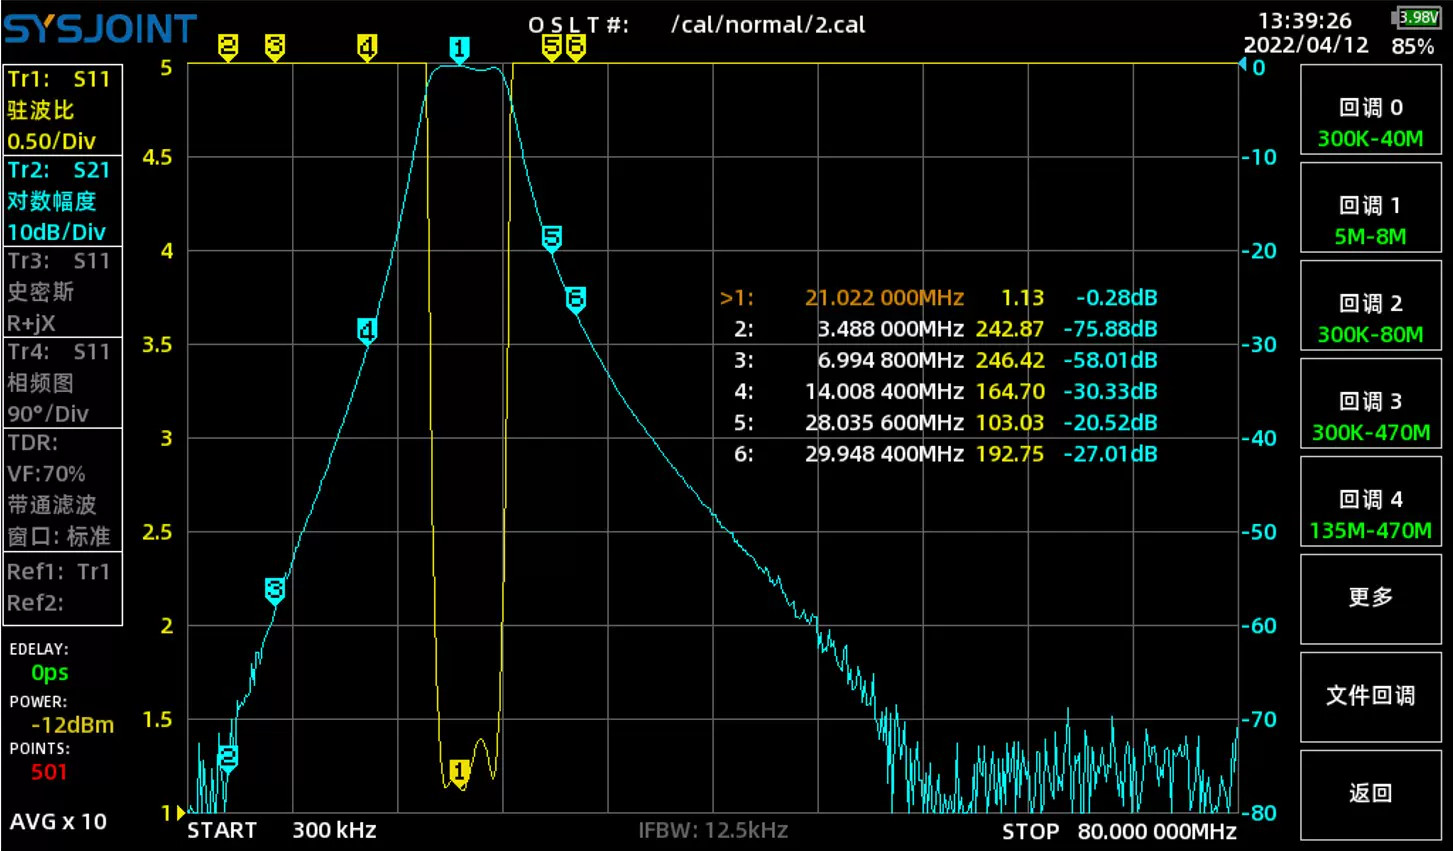
Task: Click yellow marker 1 at SWR minimum
Action: pos(459,772)
